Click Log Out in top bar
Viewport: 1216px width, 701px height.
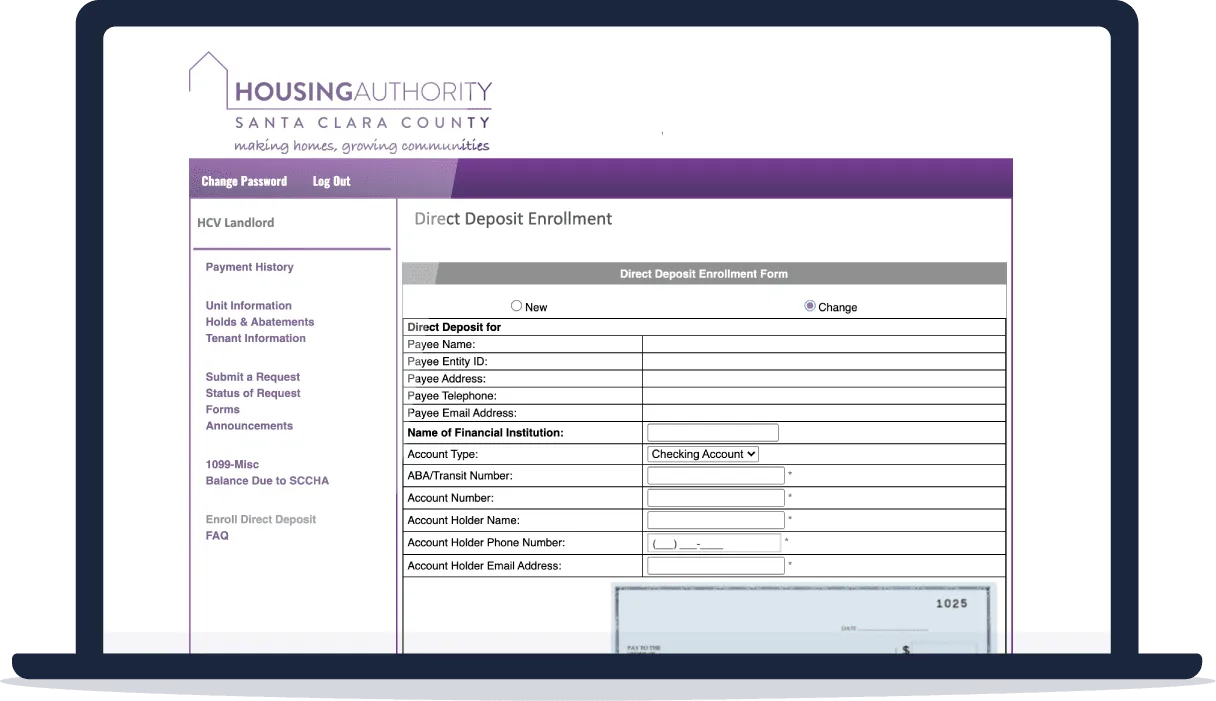(x=331, y=181)
